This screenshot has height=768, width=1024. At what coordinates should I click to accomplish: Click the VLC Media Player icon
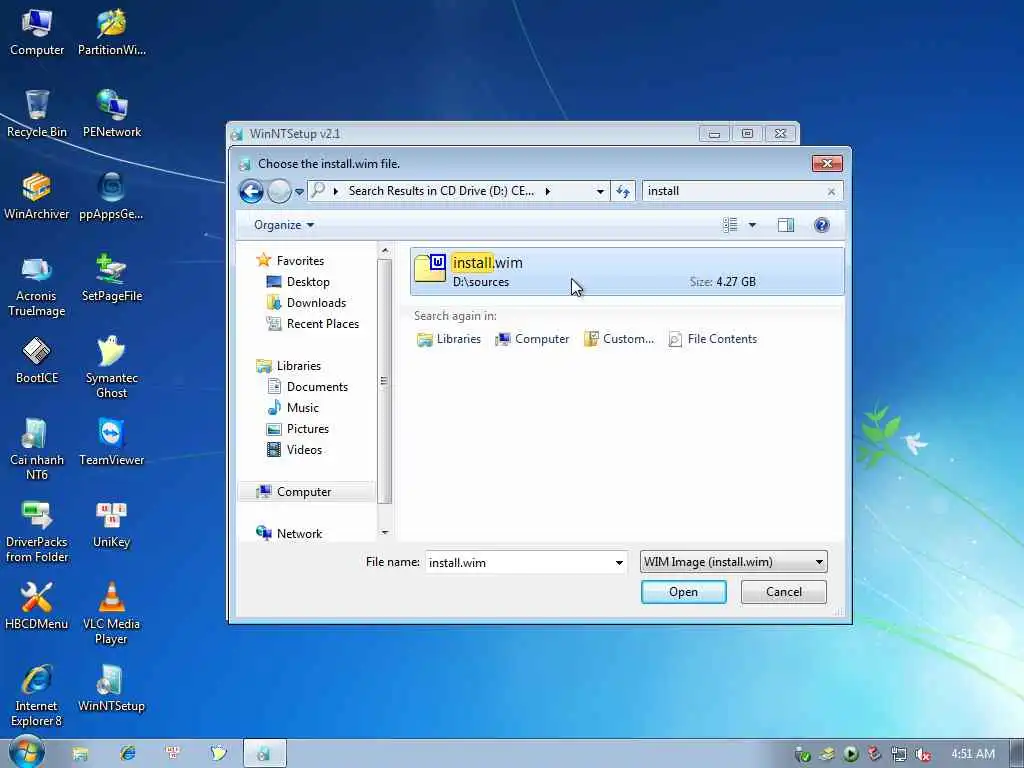[x=112, y=613]
